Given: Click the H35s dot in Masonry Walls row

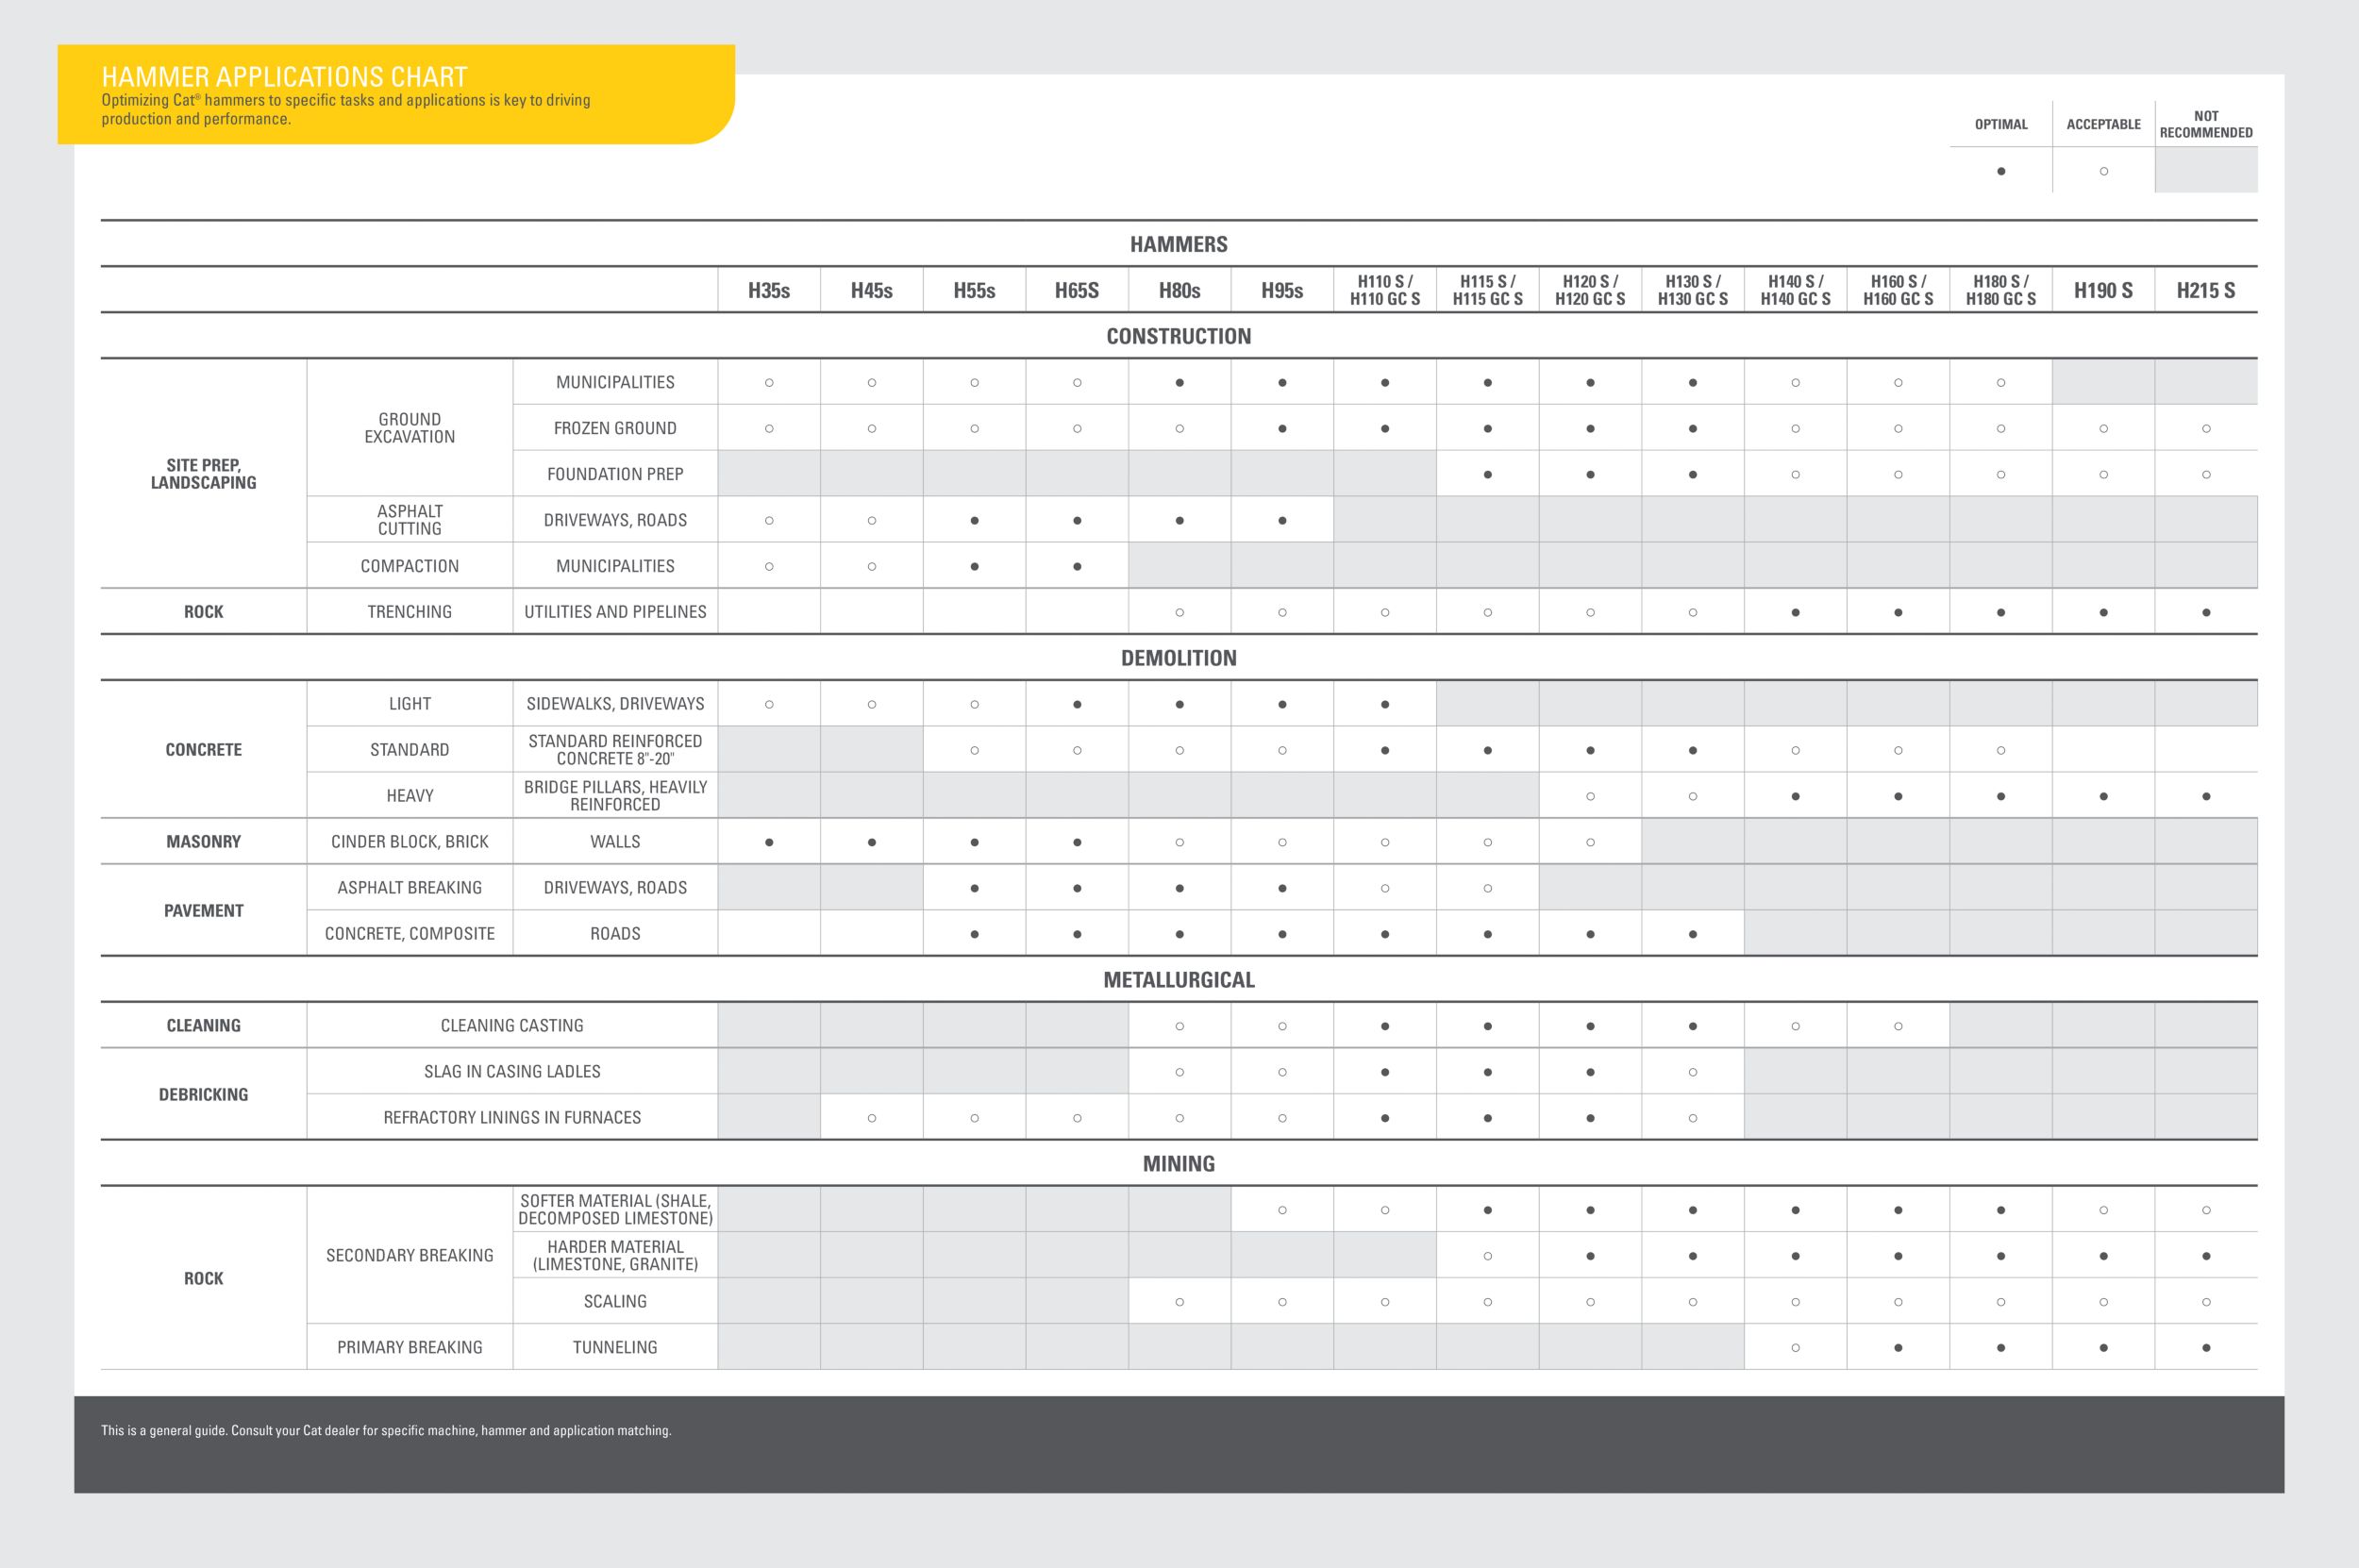Looking at the screenshot, I should 769,842.
